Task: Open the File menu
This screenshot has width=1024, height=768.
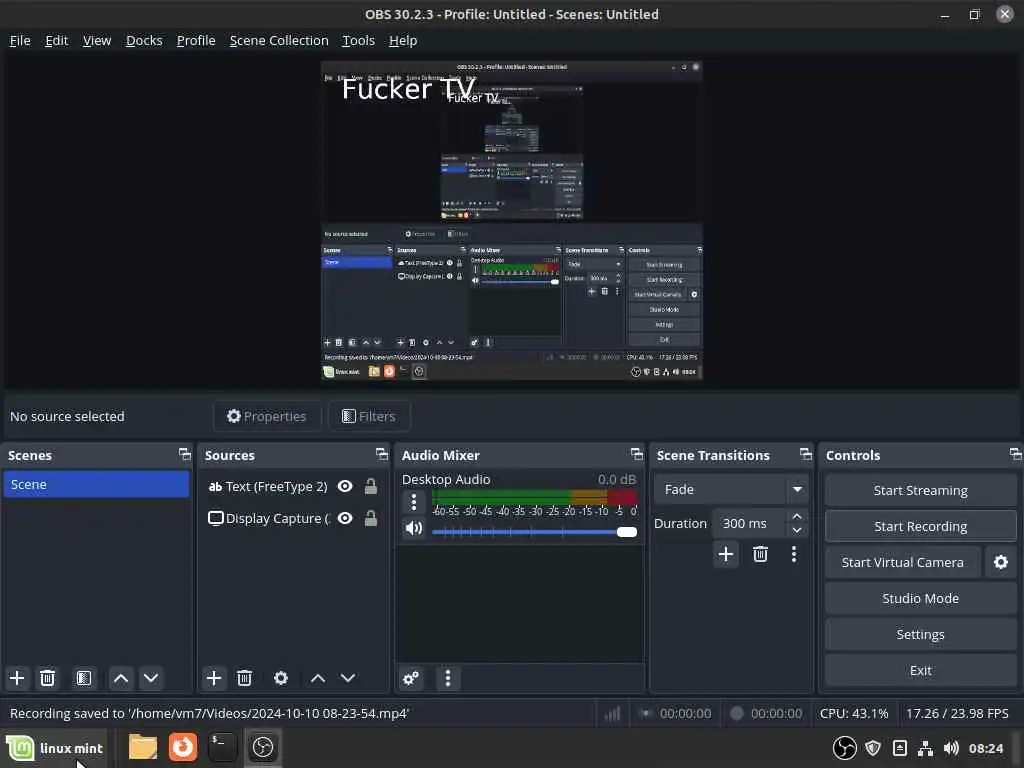Action: (x=20, y=40)
